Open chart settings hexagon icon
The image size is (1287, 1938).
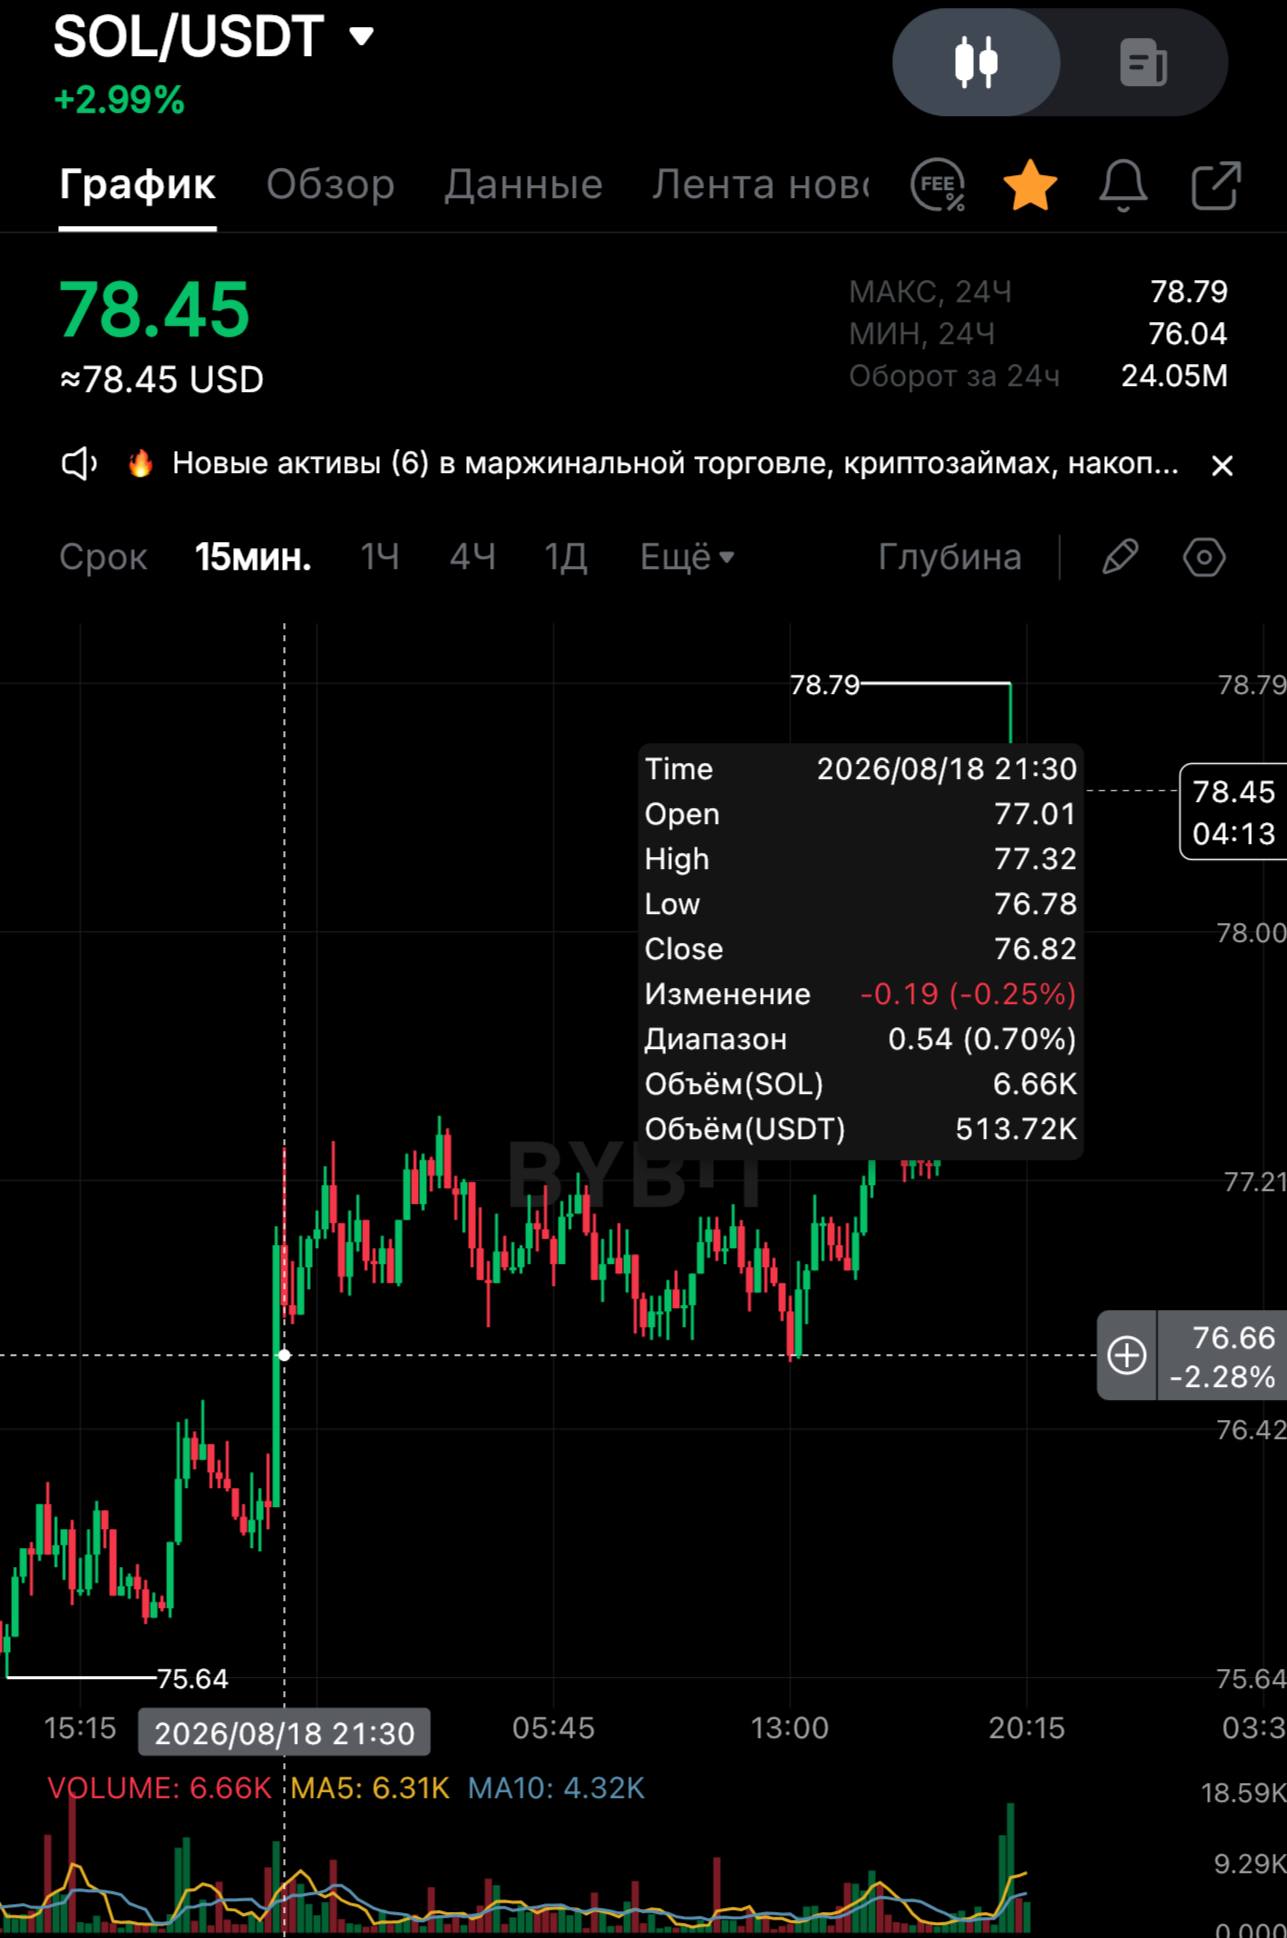(x=1204, y=557)
